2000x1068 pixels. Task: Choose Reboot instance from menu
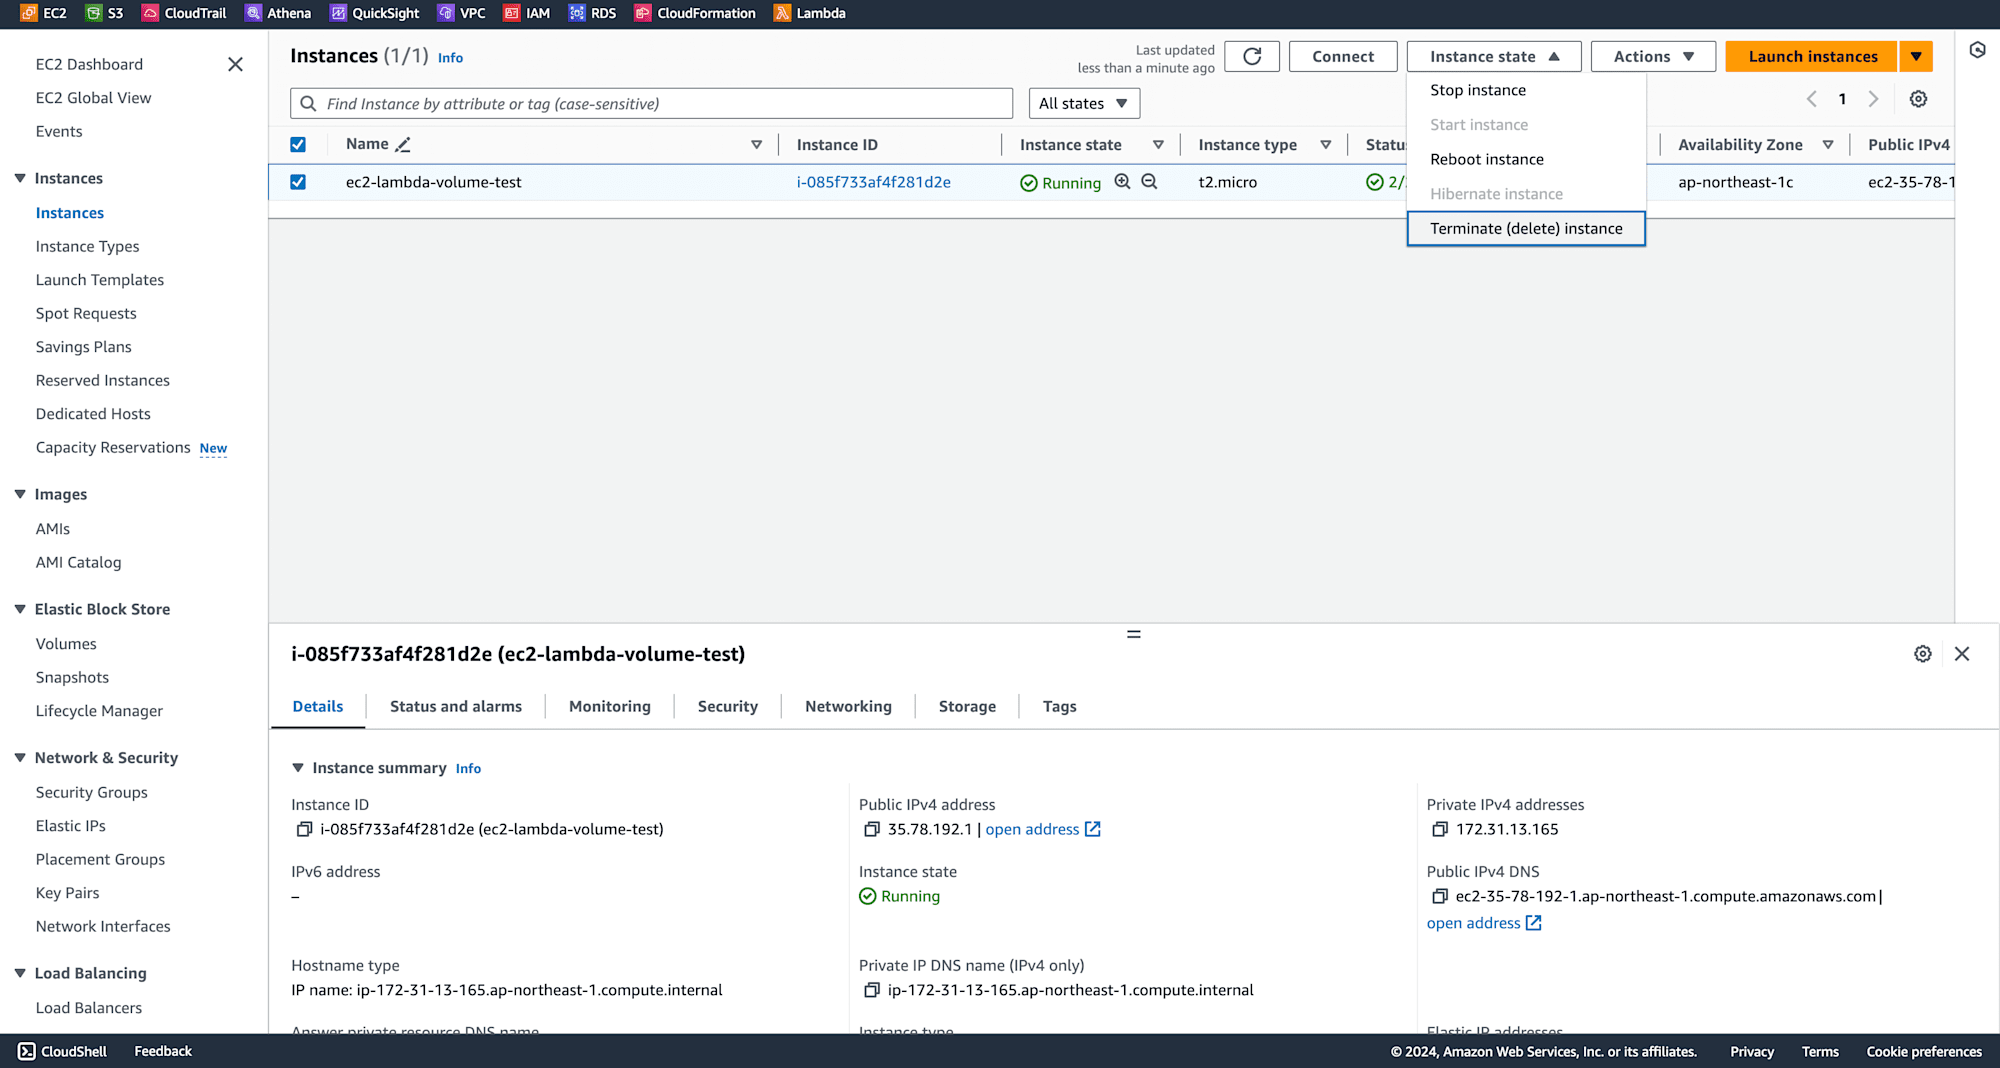(1526, 159)
